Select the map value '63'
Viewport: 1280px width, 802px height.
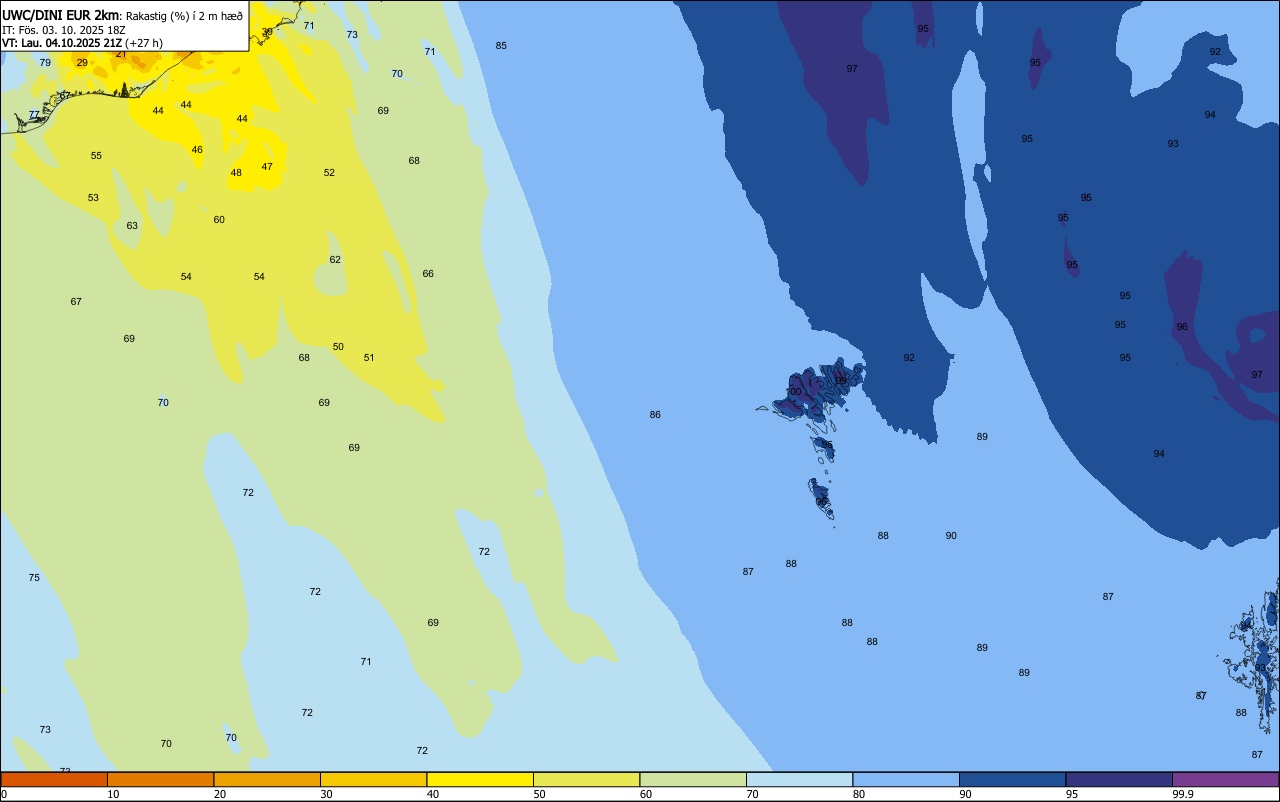132,226
